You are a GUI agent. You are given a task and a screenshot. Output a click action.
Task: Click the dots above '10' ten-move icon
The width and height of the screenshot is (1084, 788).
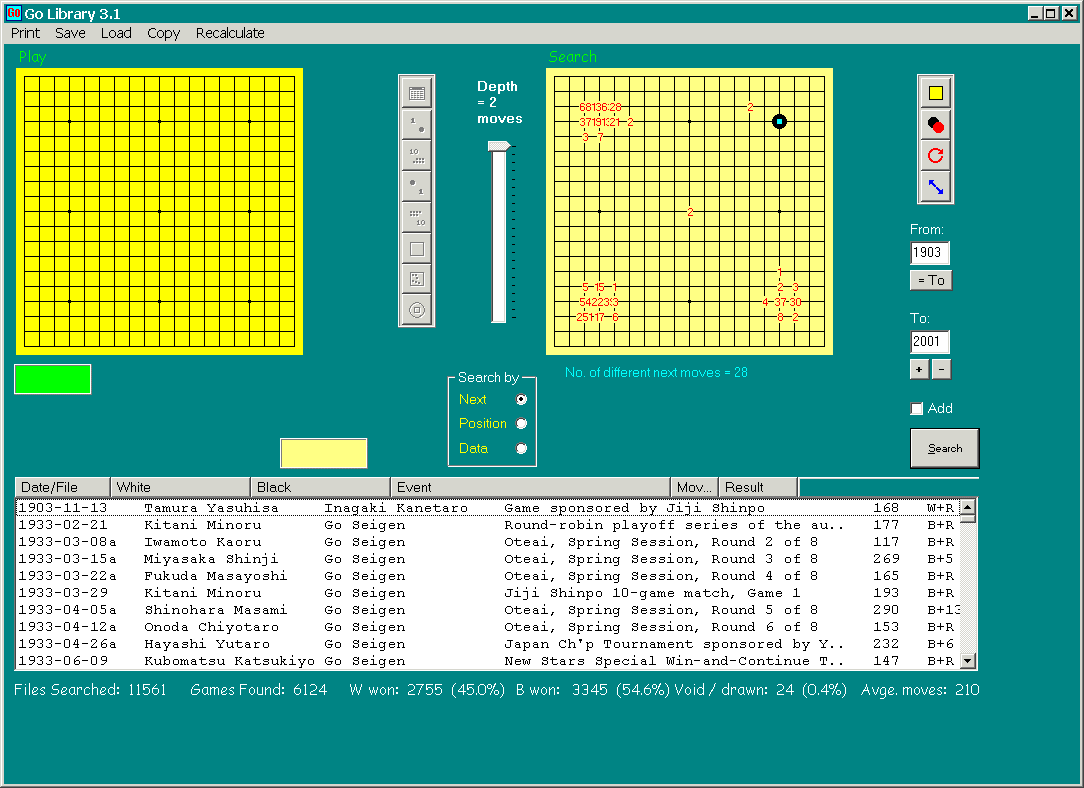(417, 218)
